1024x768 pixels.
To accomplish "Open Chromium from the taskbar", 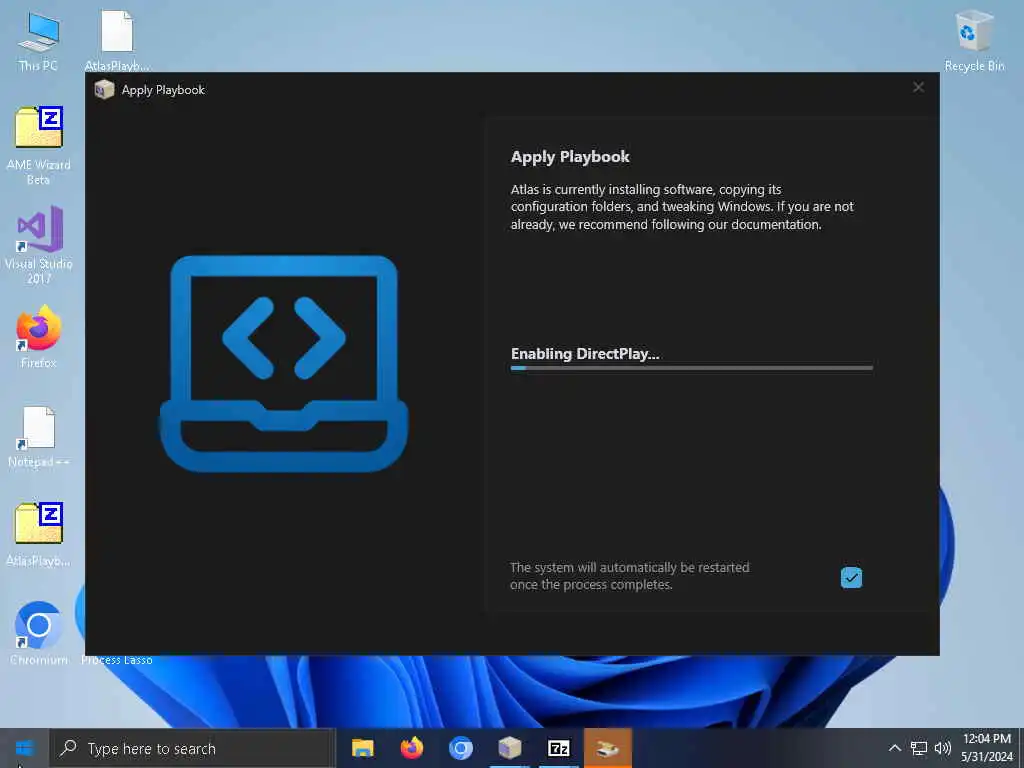I will (x=460, y=748).
